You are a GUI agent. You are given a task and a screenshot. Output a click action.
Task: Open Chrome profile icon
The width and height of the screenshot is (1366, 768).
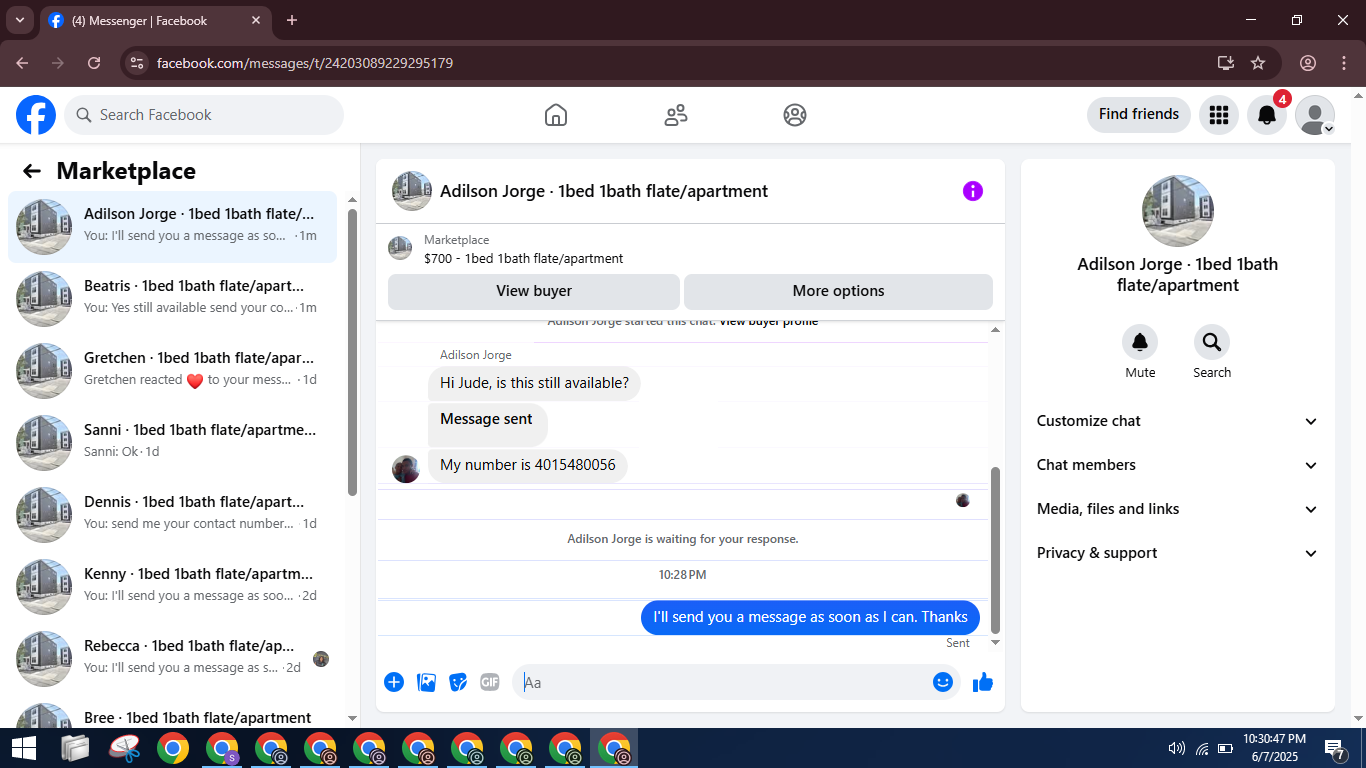click(x=1308, y=63)
